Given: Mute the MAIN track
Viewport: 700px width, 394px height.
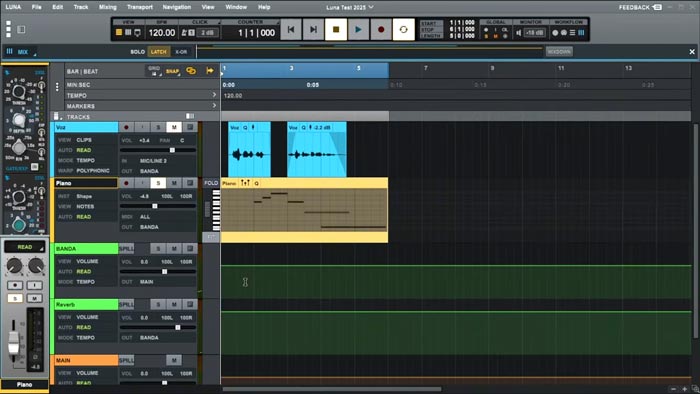Looking at the screenshot, I should 174,360.
